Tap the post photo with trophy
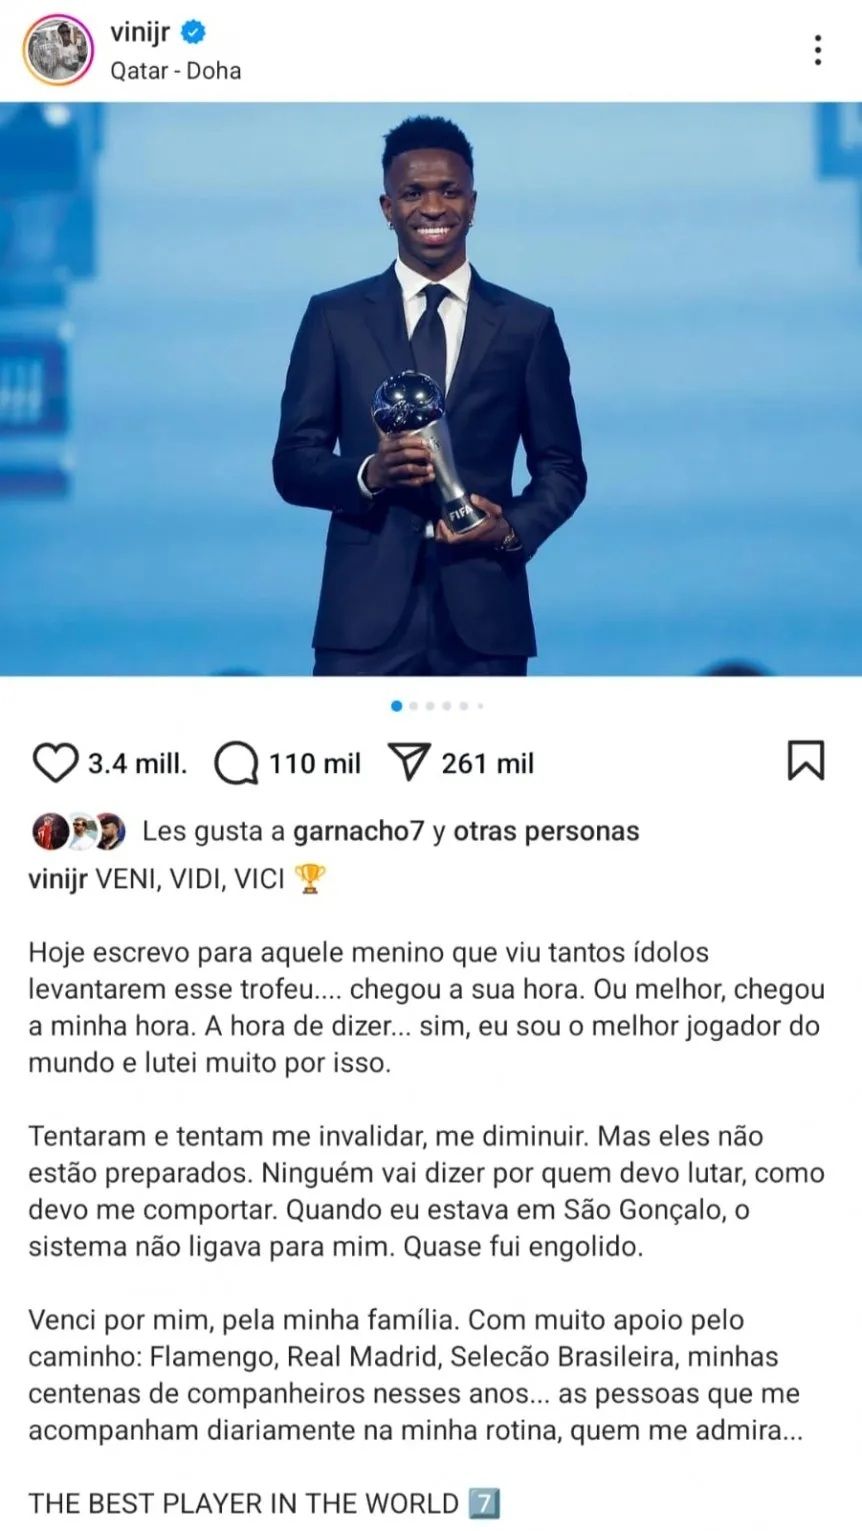Viewport: 862px width, 1531px height. pyautogui.click(x=431, y=389)
